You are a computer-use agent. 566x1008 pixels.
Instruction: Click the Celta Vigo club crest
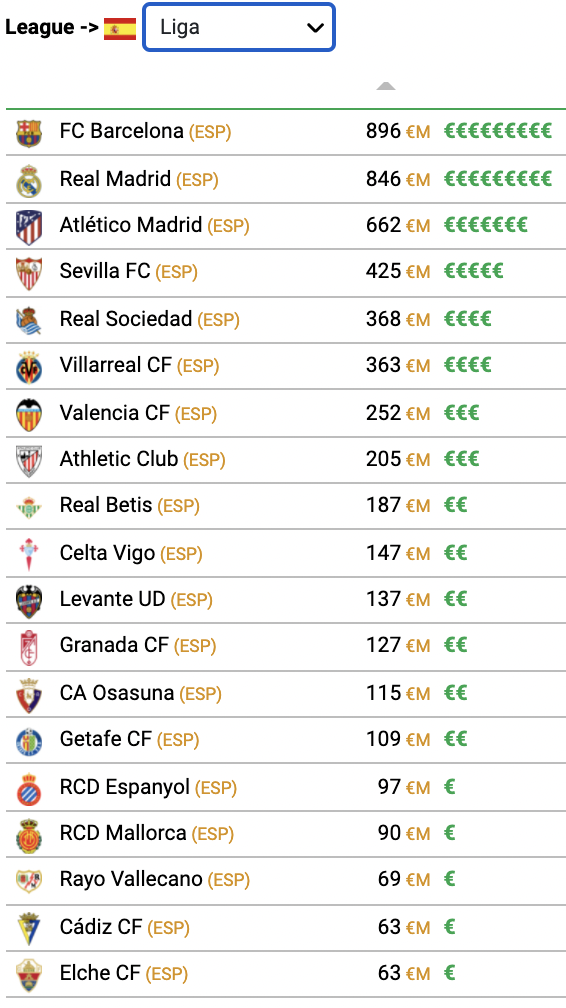coord(29,554)
